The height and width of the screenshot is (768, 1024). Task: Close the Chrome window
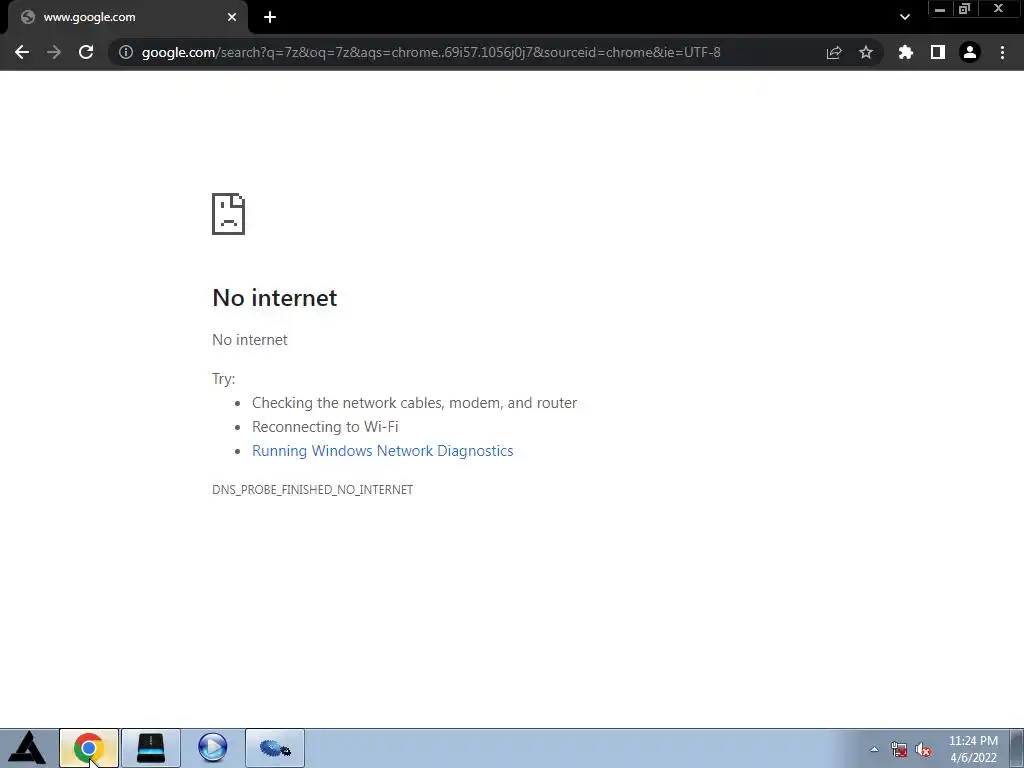click(998, 9)
